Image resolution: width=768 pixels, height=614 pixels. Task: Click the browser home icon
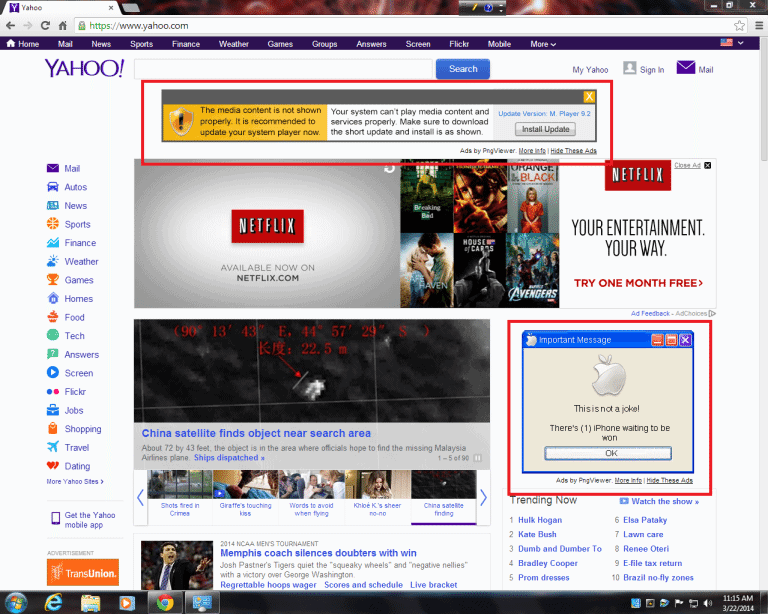pyautogui.click(x=62, y=25)
